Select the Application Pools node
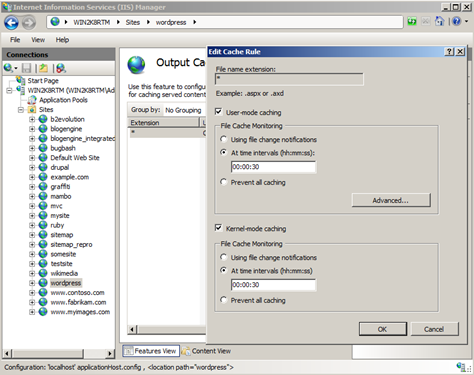 [63, 100]
